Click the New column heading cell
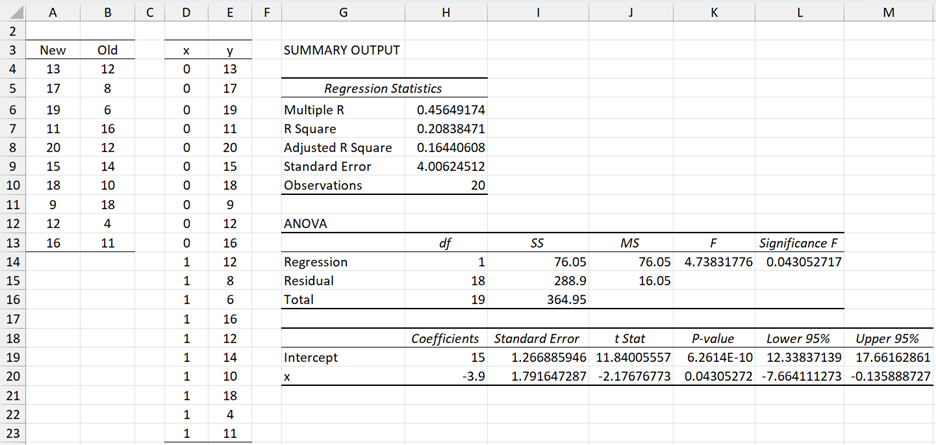This screenshot has height=445, width=936. click(52, 50)
